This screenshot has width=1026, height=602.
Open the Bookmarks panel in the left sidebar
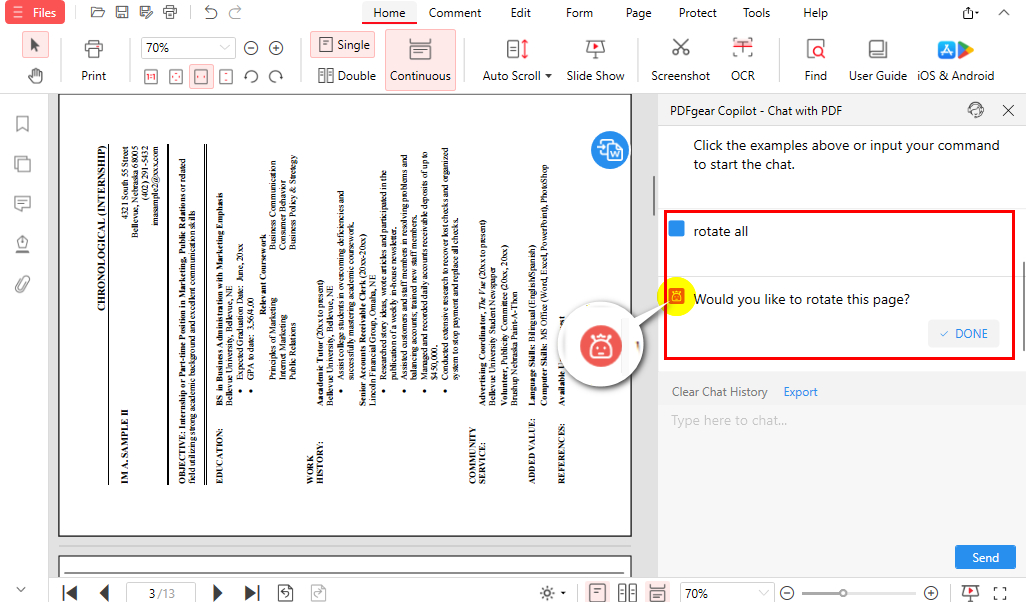pos(22,124)
